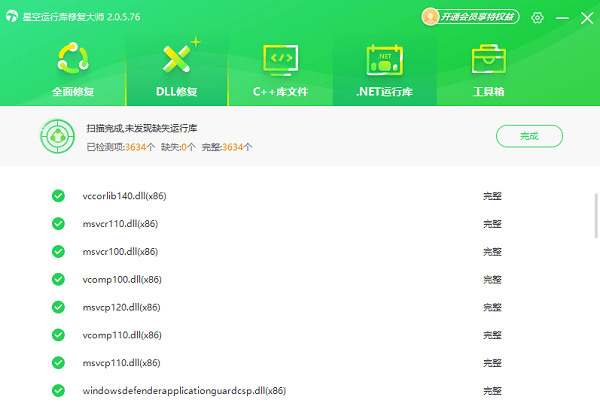Select the vccorlib140.dll(x86) file name

point(124,196)
